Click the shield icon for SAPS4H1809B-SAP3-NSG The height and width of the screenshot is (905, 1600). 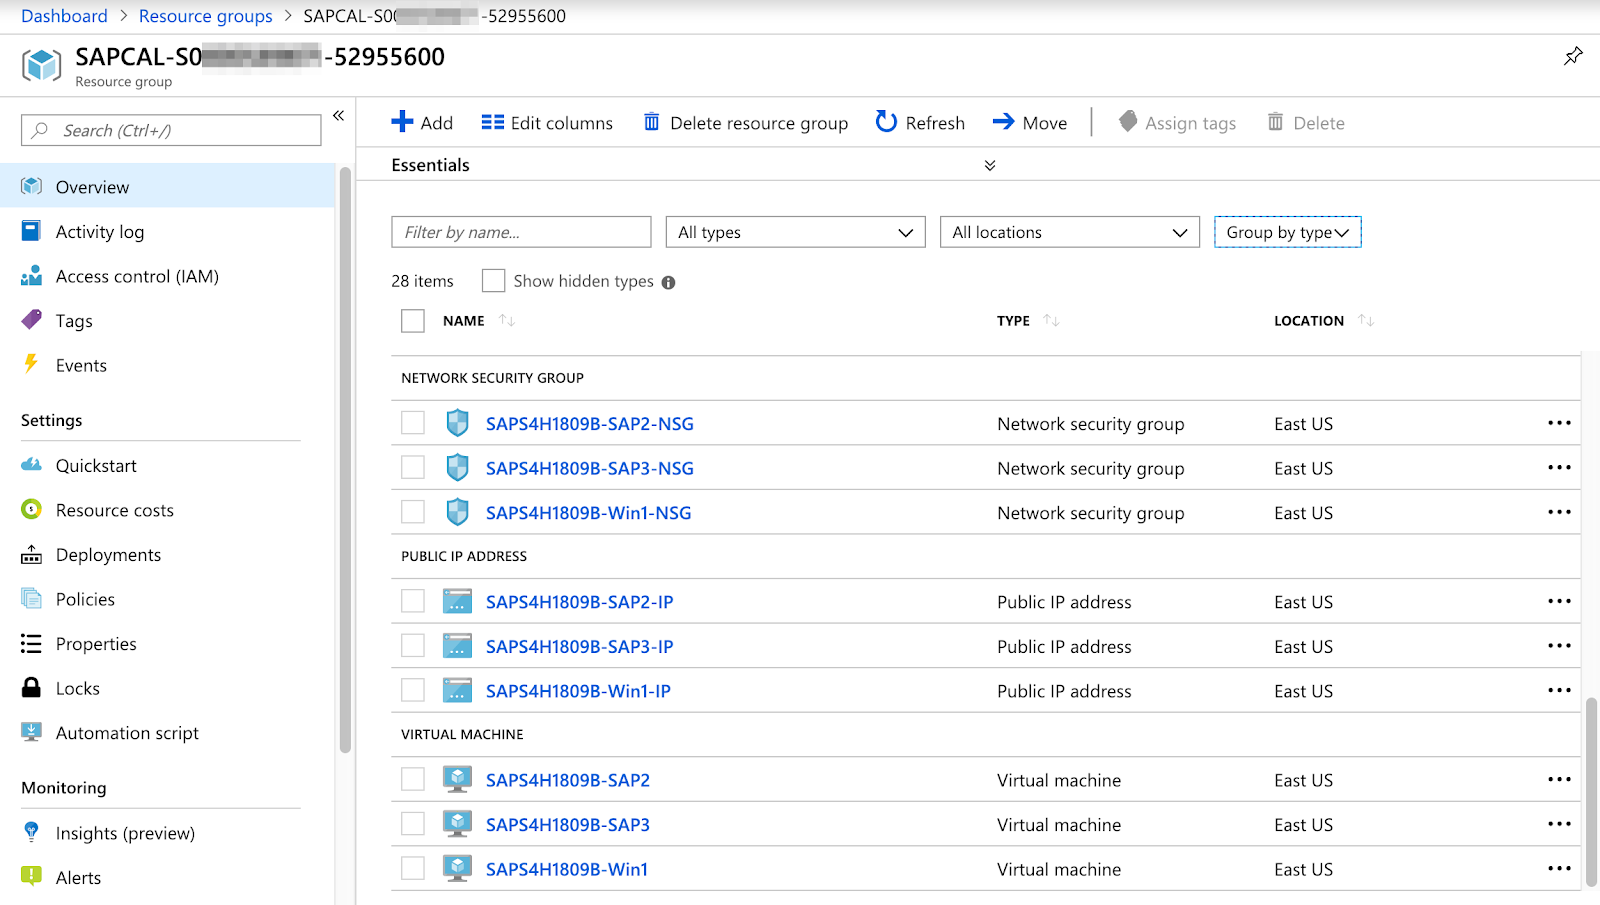click(457, 468)
